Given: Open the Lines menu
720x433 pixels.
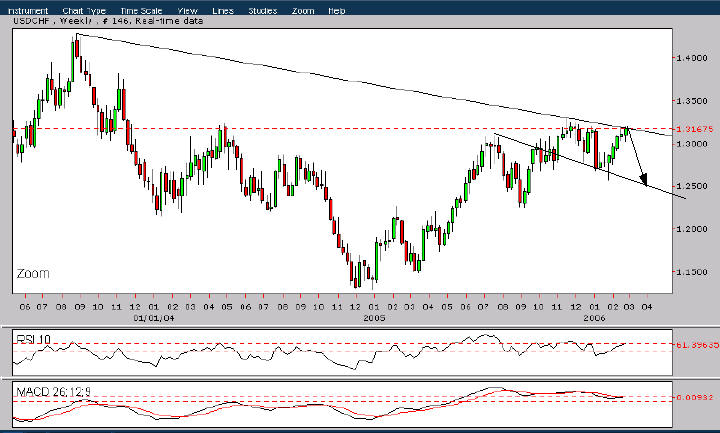Looking at the screenshot, I should tap(223, 11).
